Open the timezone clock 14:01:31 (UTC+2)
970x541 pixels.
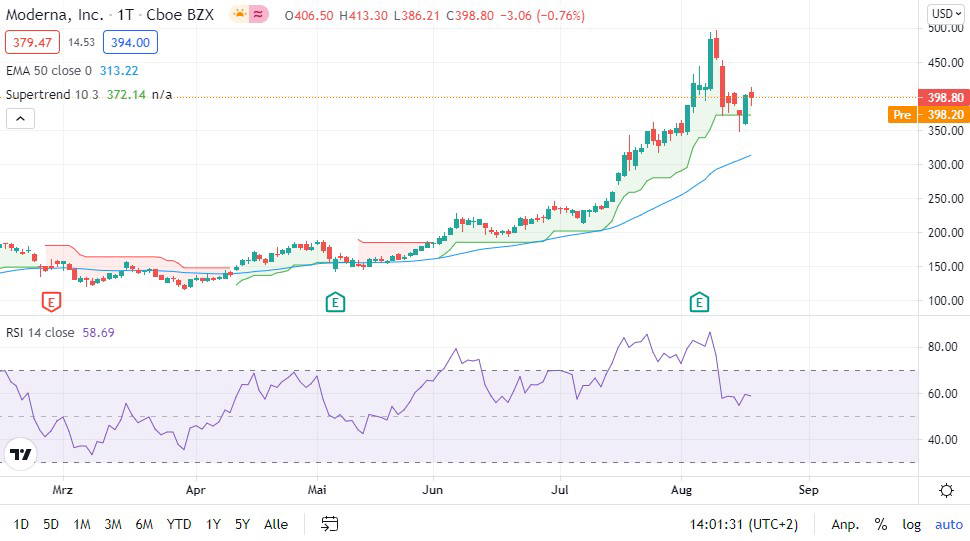pos(744,524)
